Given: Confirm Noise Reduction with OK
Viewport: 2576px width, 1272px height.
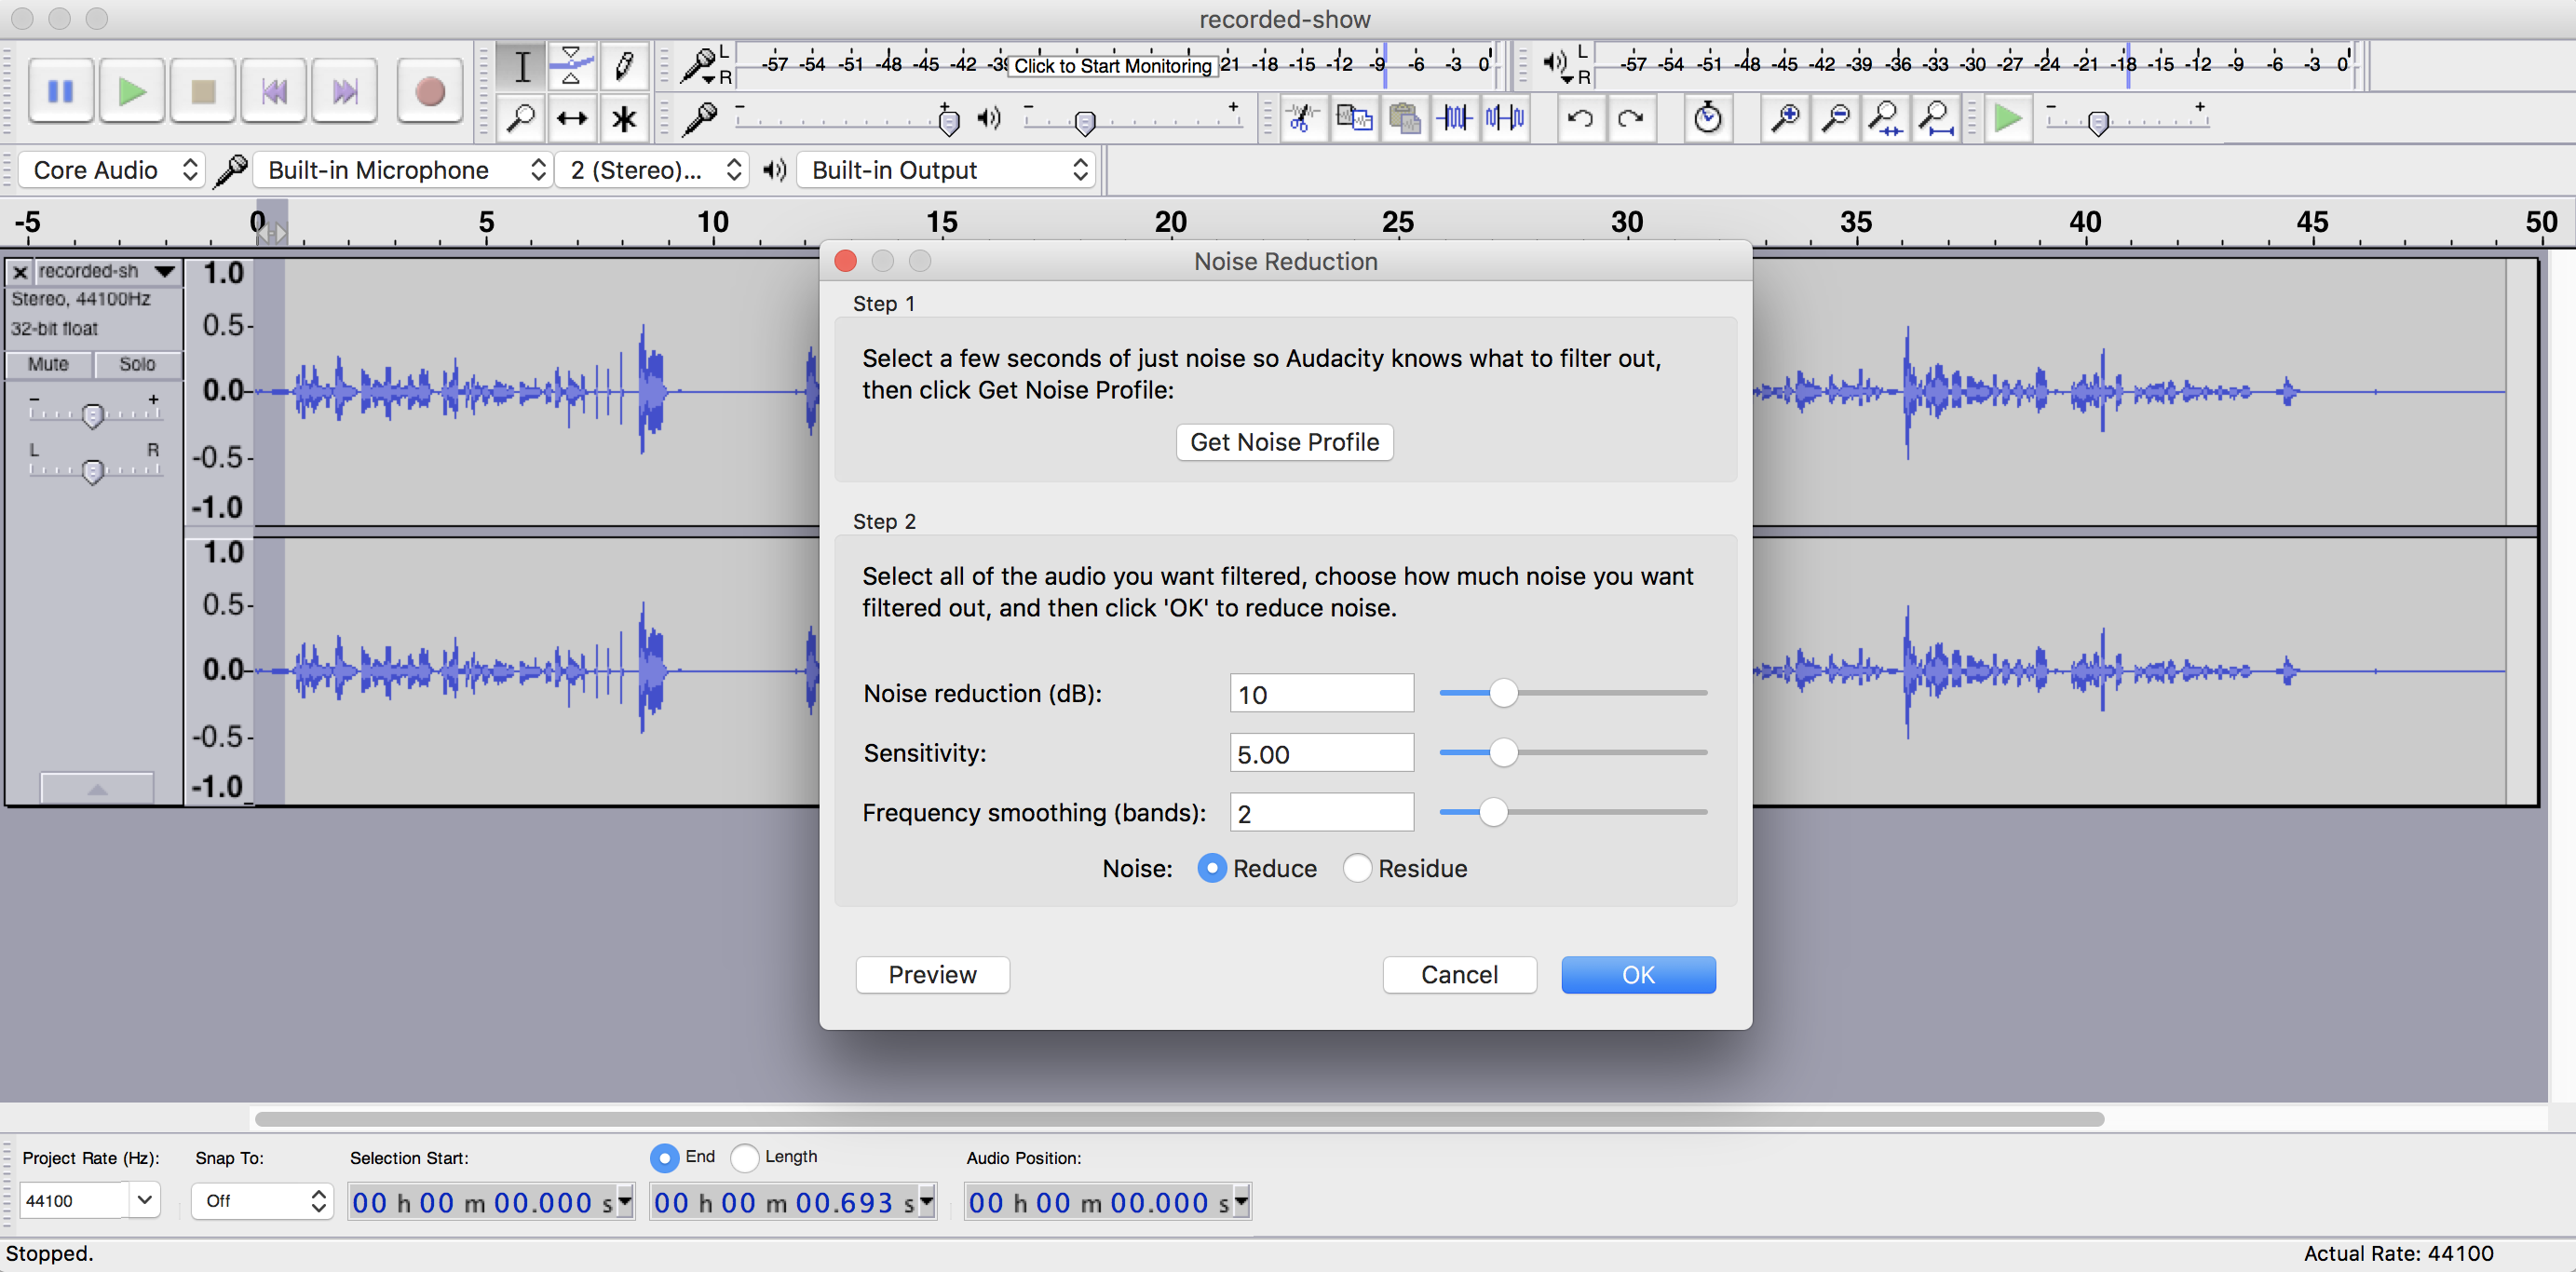Looking at the screenshot, I should click(1638, 974).
